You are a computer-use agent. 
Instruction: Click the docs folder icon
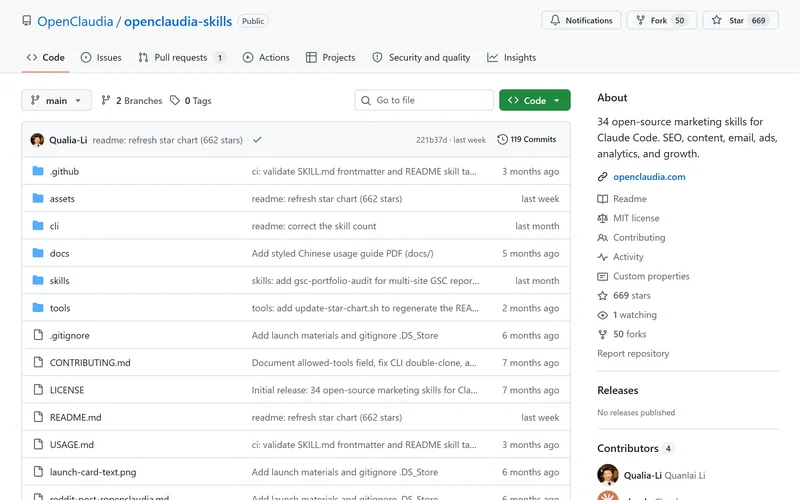click(x=38, y=253)
